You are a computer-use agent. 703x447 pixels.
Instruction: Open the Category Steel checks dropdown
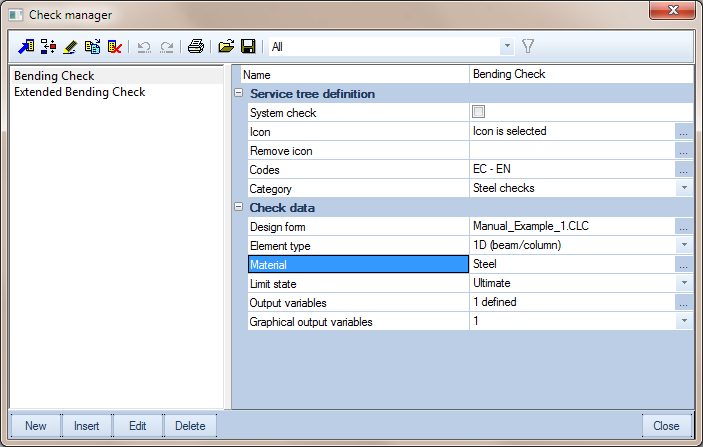click(x=684, y=188)
